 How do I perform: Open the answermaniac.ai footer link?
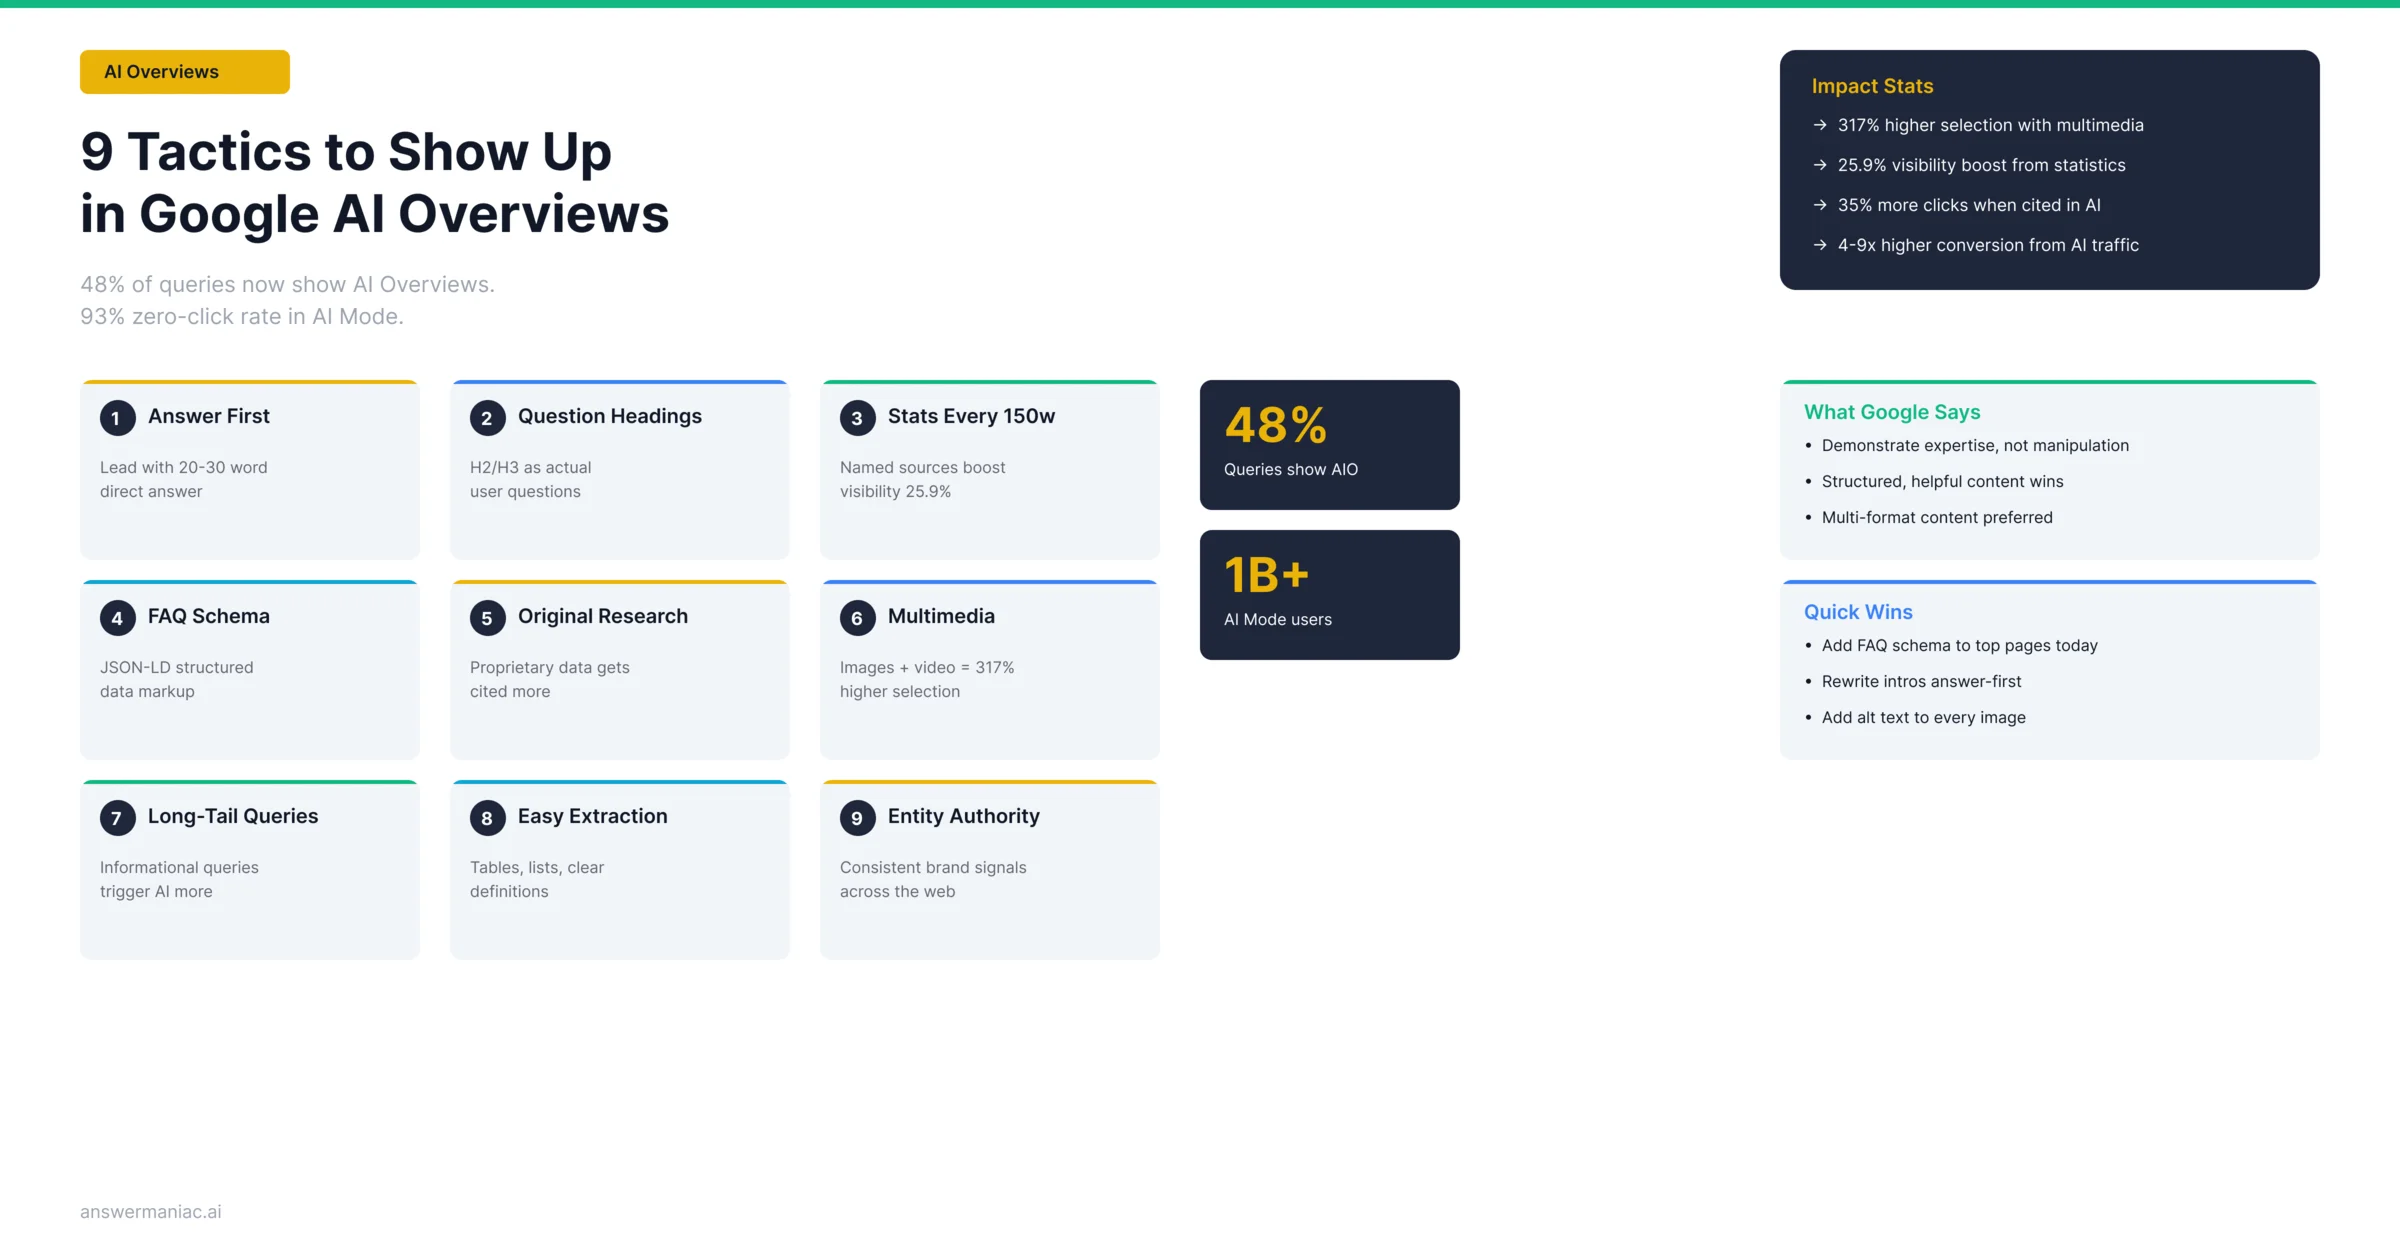tap(151, 1212)
